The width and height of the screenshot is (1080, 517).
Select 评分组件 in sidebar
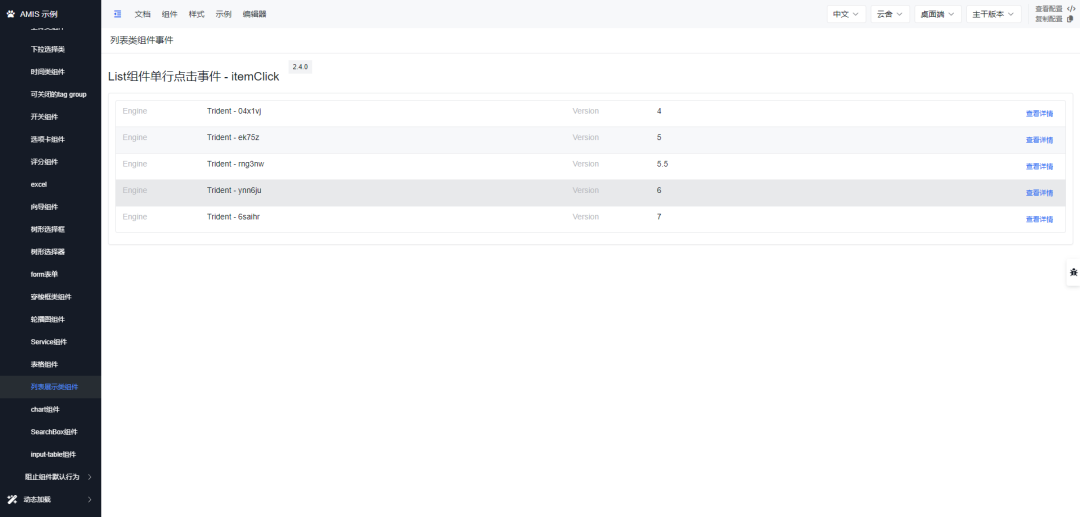point(44,162)
